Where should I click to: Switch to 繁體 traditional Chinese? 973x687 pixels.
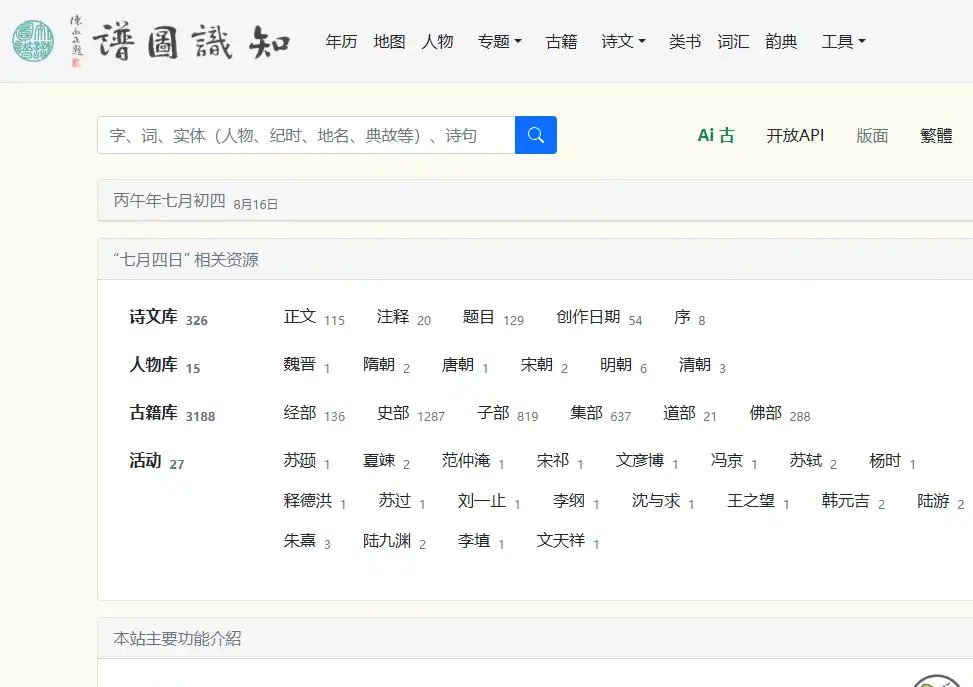coord(936,135)
